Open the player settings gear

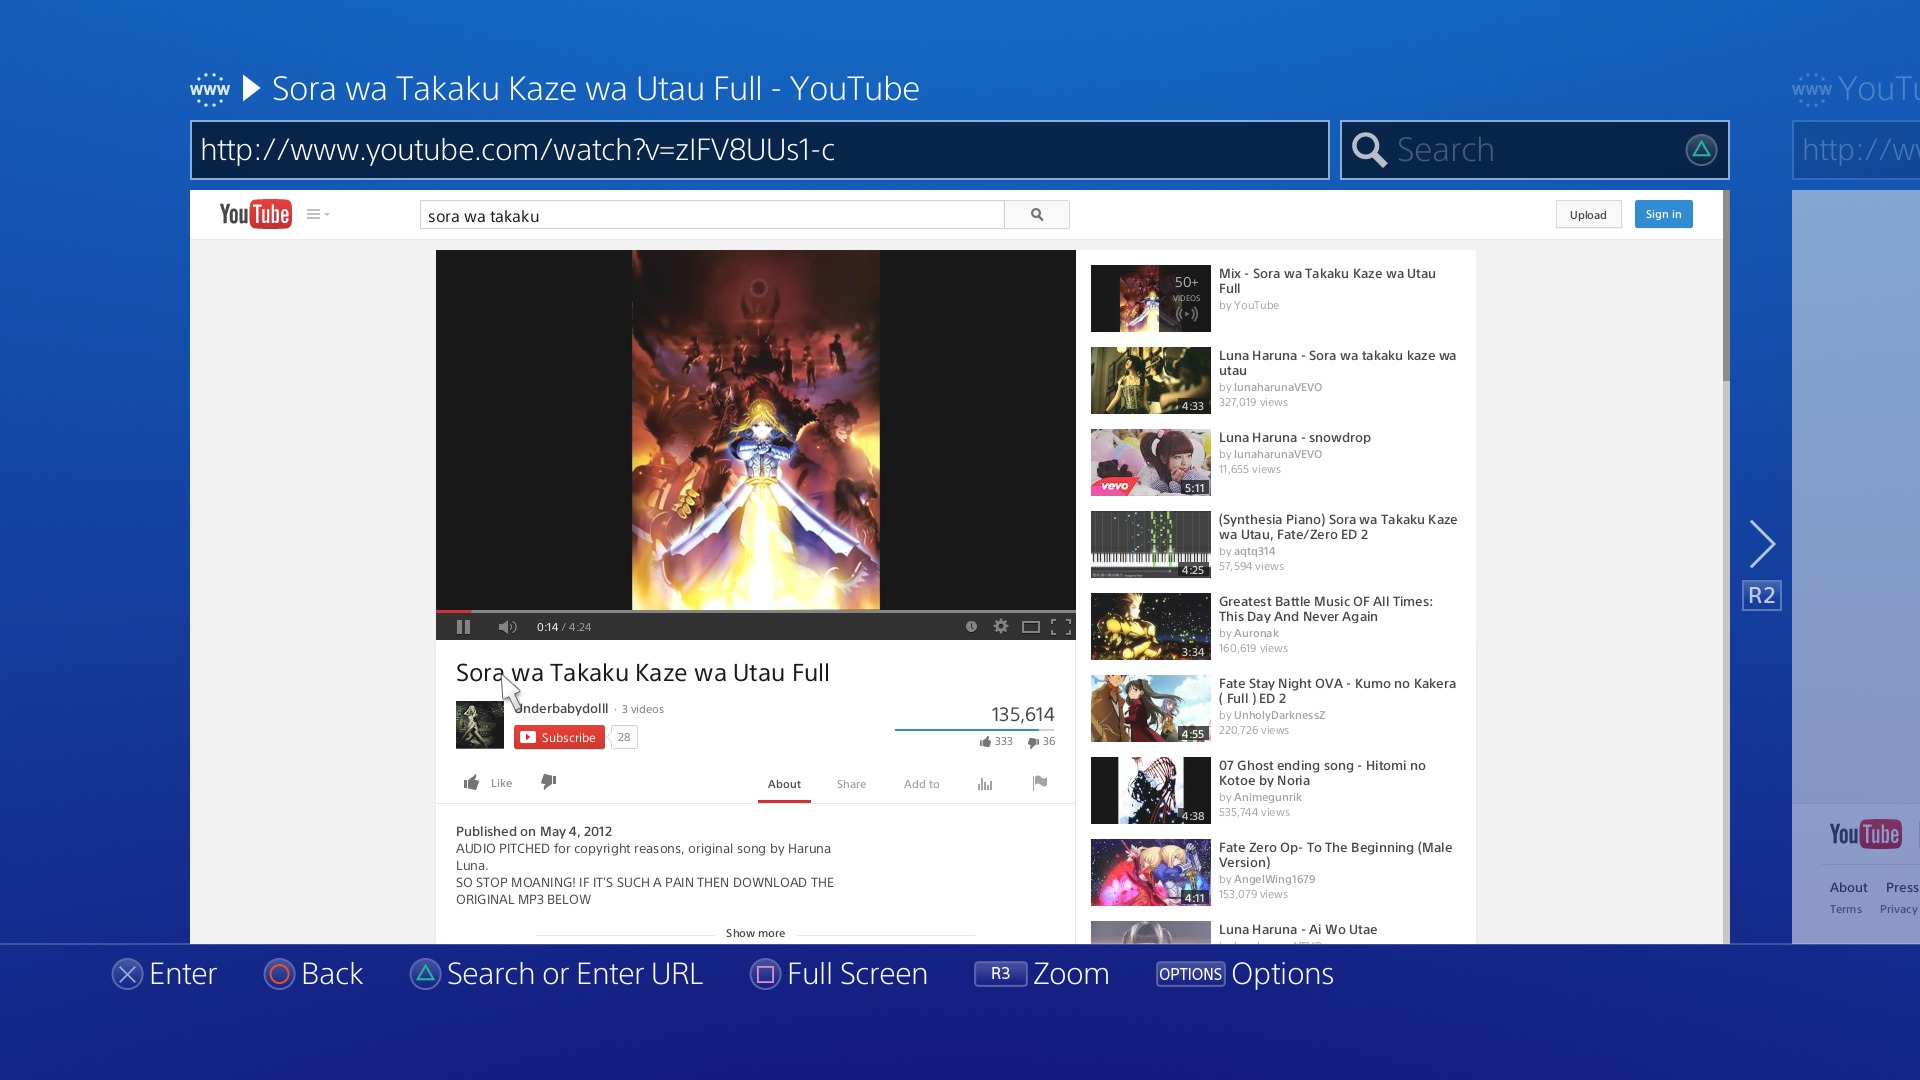(1001, 627)
